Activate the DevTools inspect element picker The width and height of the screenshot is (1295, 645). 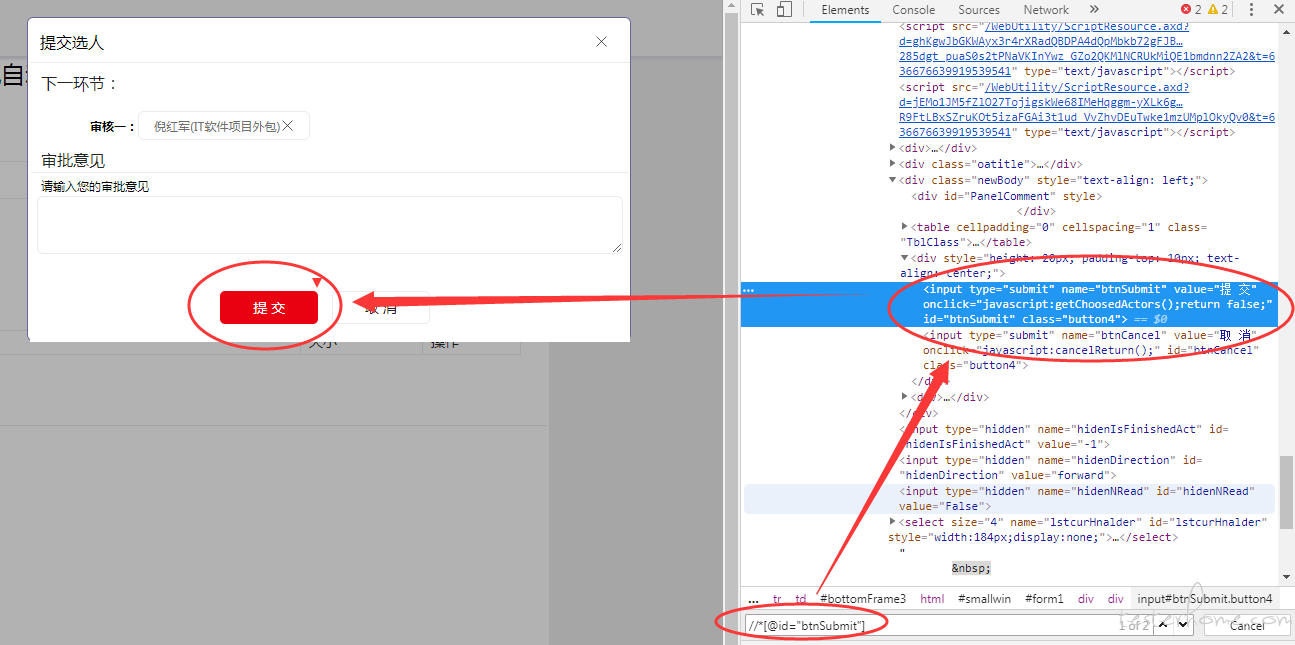coord(758,10)
